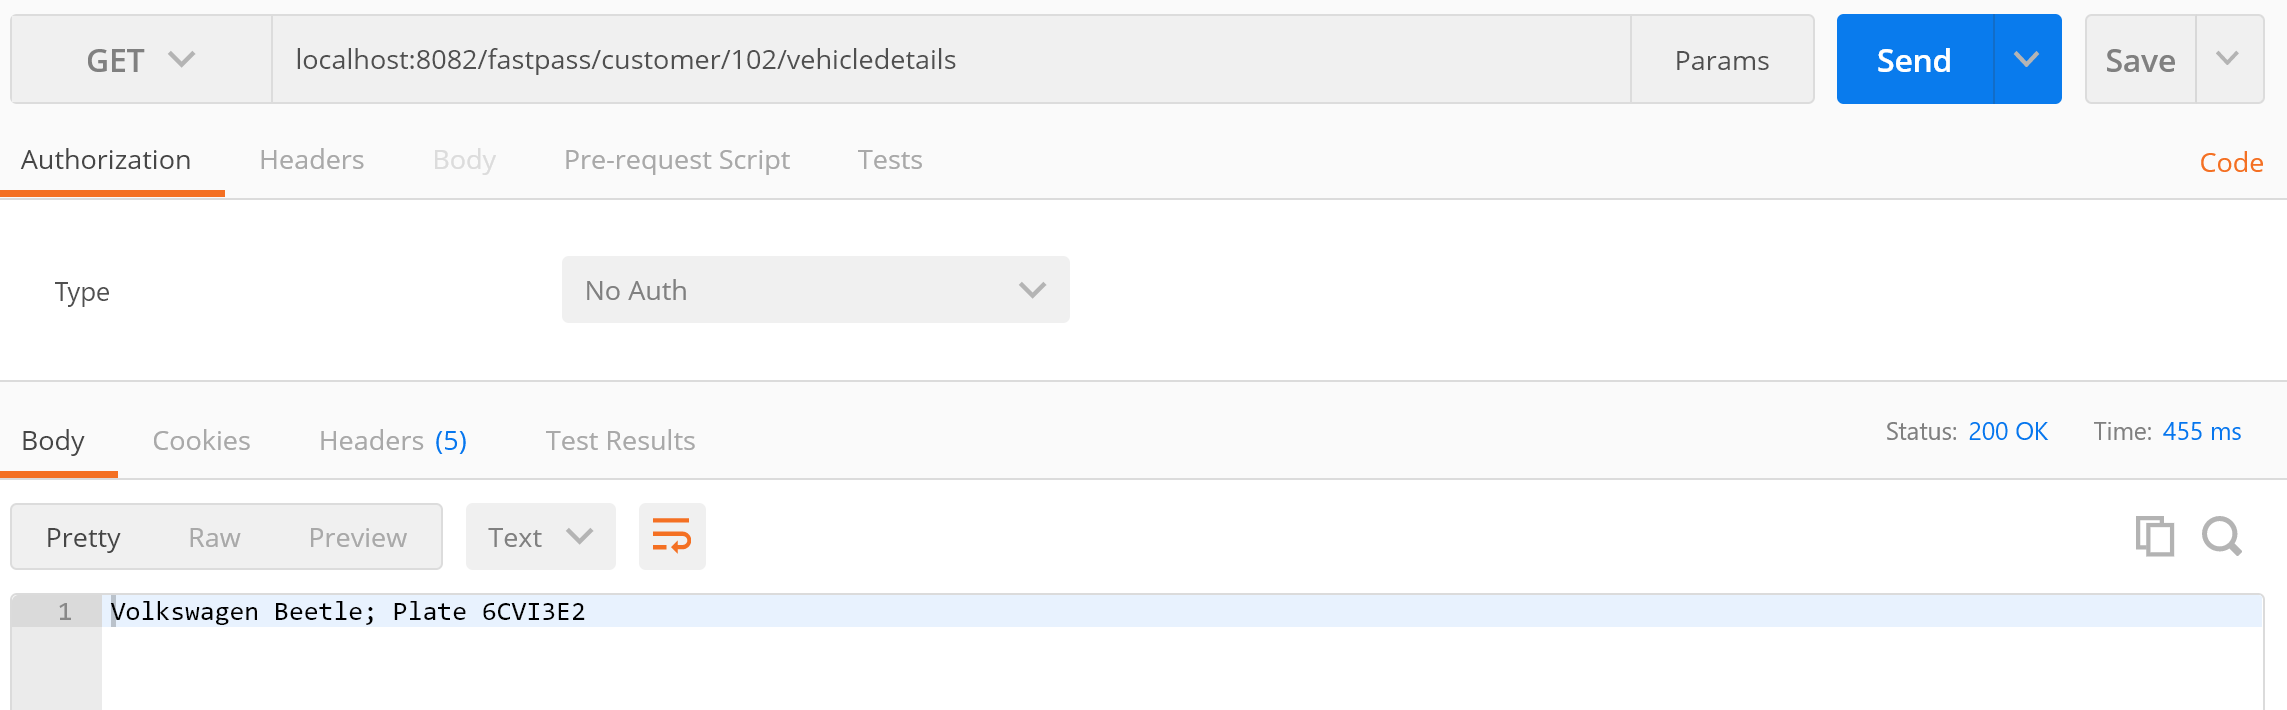Switch to the Headers request tab
The height and width of the screenshot is (710, 2287).
coord(311,159)
